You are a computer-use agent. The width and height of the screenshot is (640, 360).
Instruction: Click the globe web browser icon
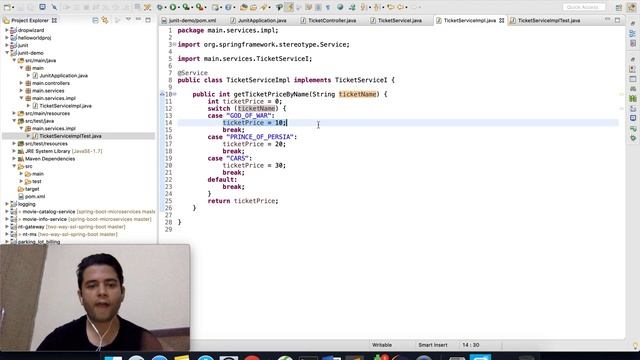[340, 7]
